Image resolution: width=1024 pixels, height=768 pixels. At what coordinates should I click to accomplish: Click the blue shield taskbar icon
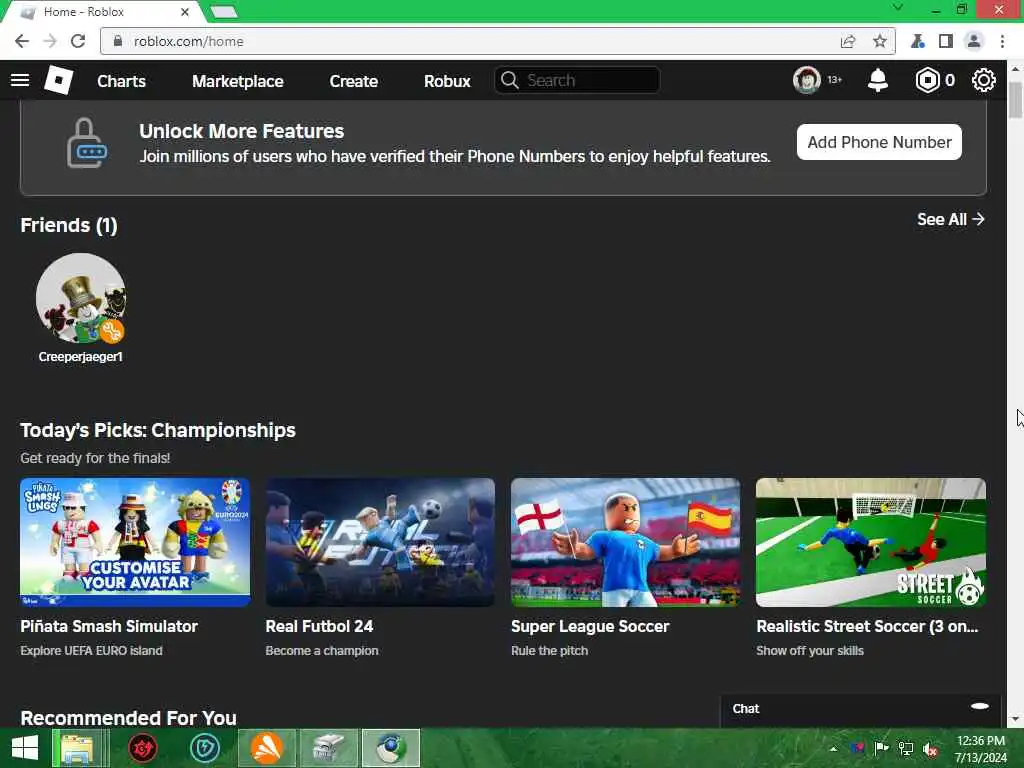click(x=204, y=748)
